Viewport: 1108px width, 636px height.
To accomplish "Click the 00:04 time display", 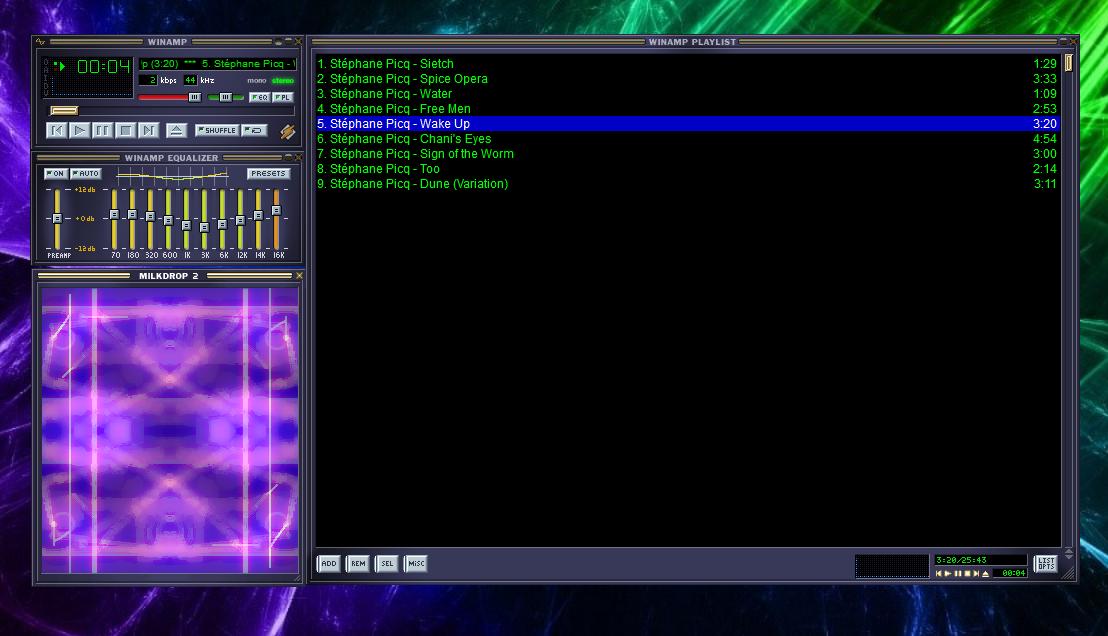I will (x=103, y=66).
